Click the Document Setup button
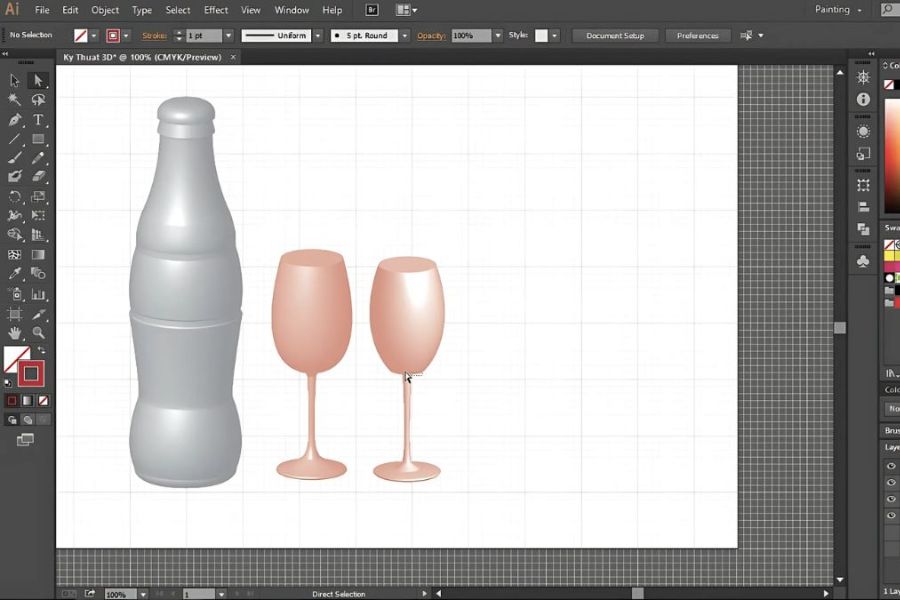 pyautogui.click(x=615, y=36)
